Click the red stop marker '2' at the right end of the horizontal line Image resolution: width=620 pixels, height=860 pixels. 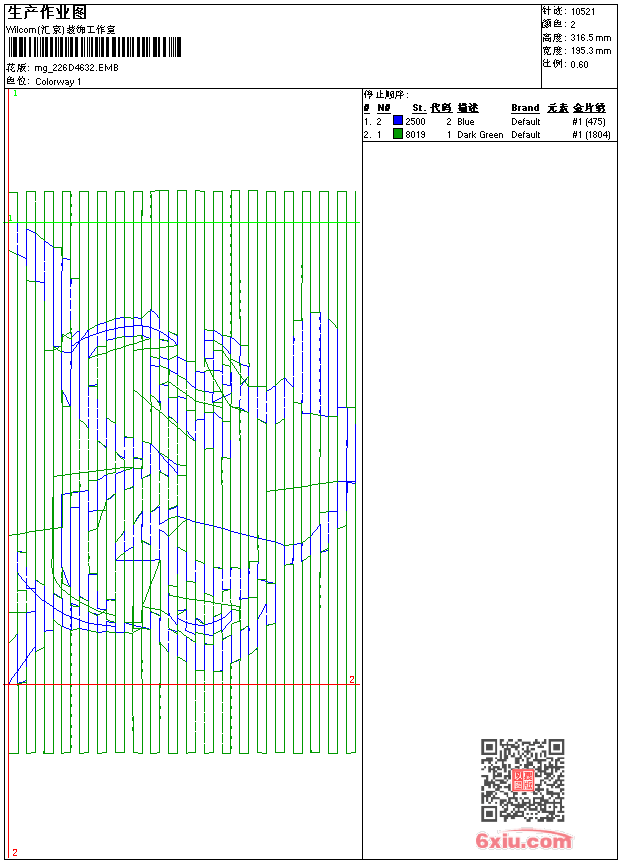click(352, 680)
